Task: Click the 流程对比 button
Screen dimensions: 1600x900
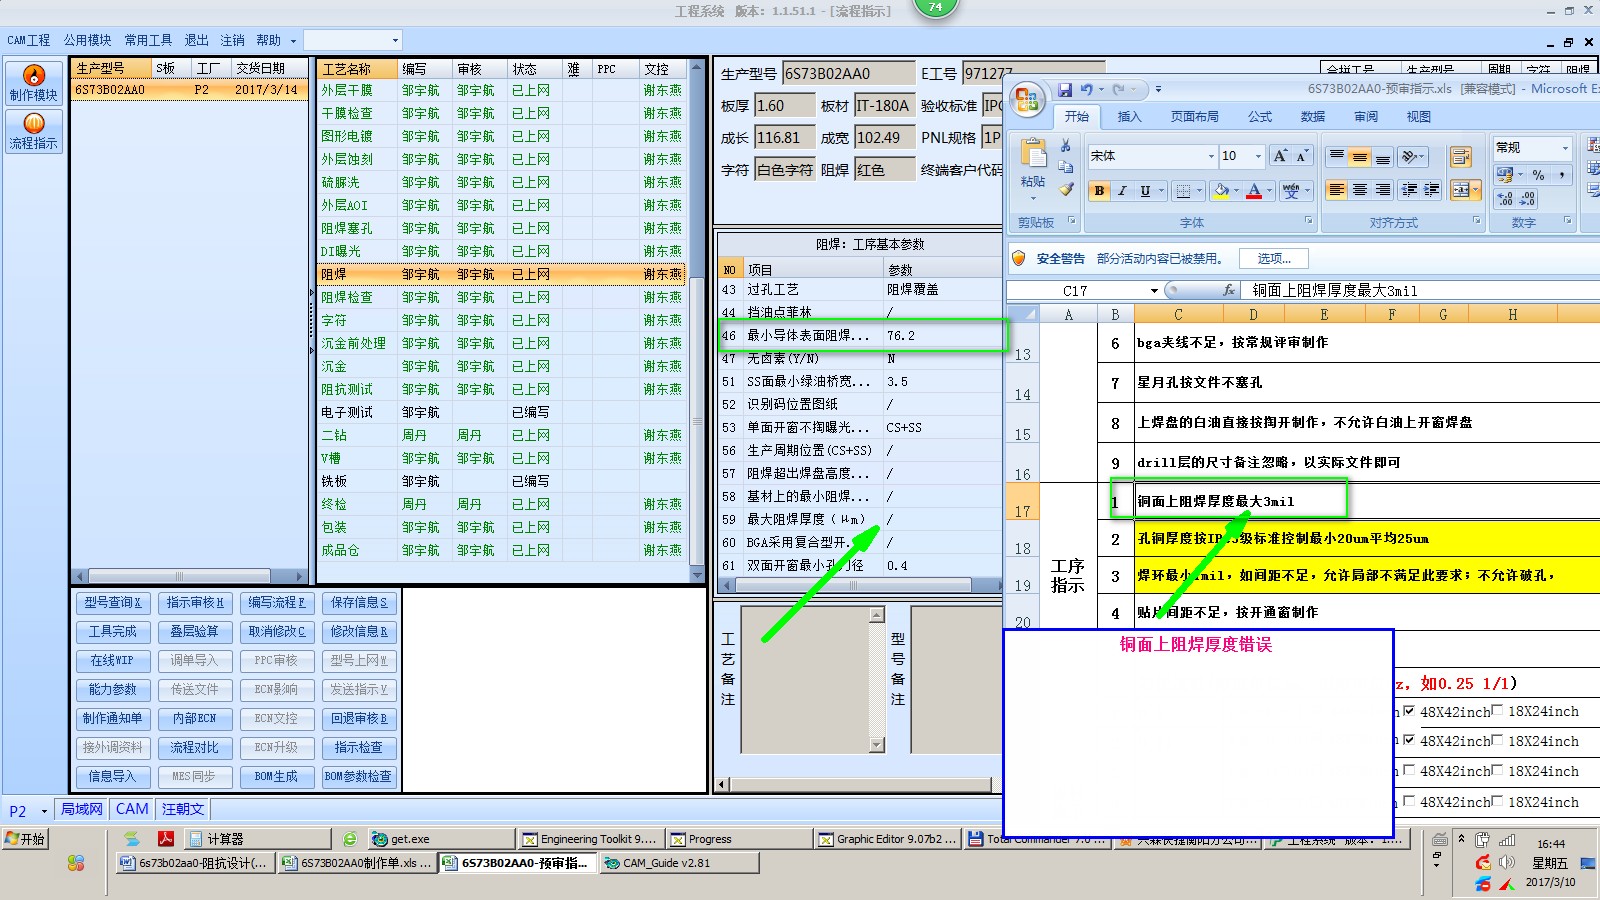Action: pos(194,748)
